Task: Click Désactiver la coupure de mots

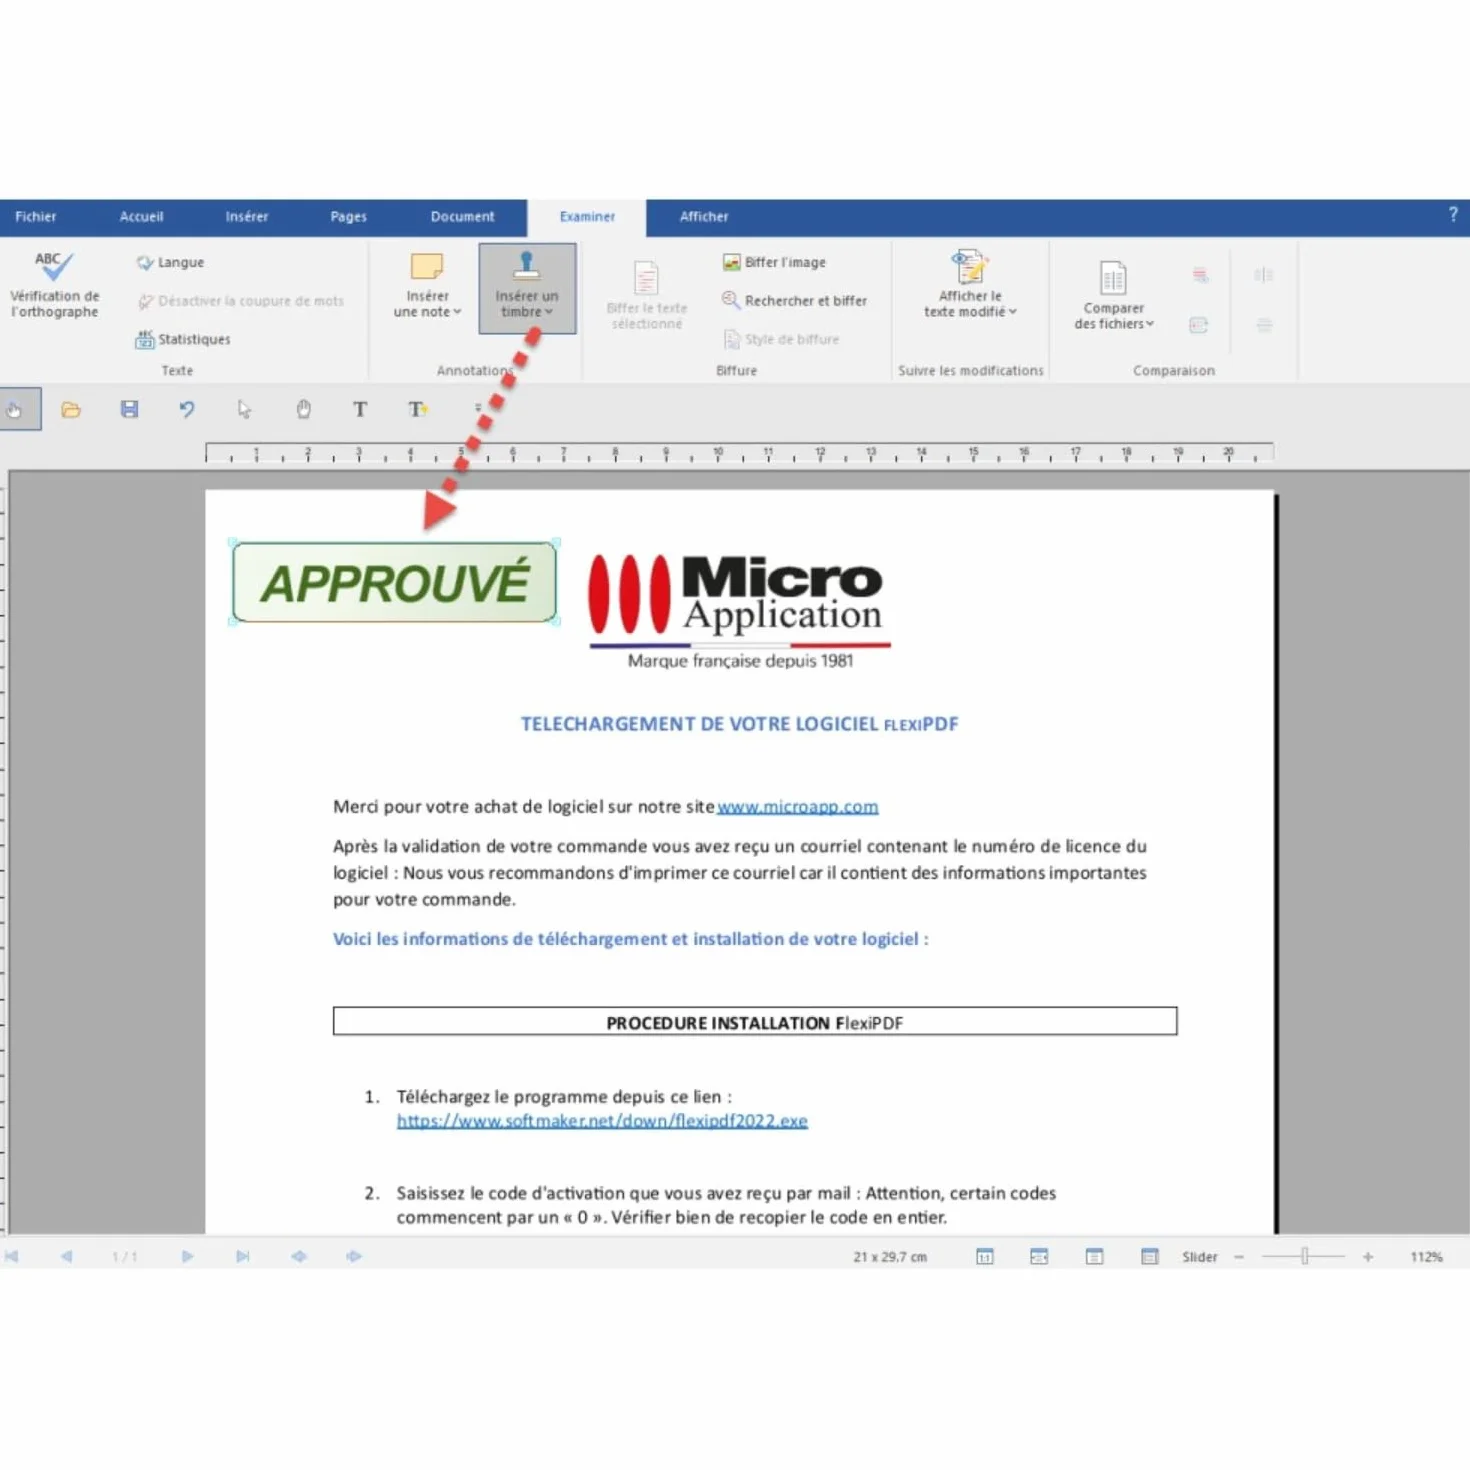Action: pos(240,301)
